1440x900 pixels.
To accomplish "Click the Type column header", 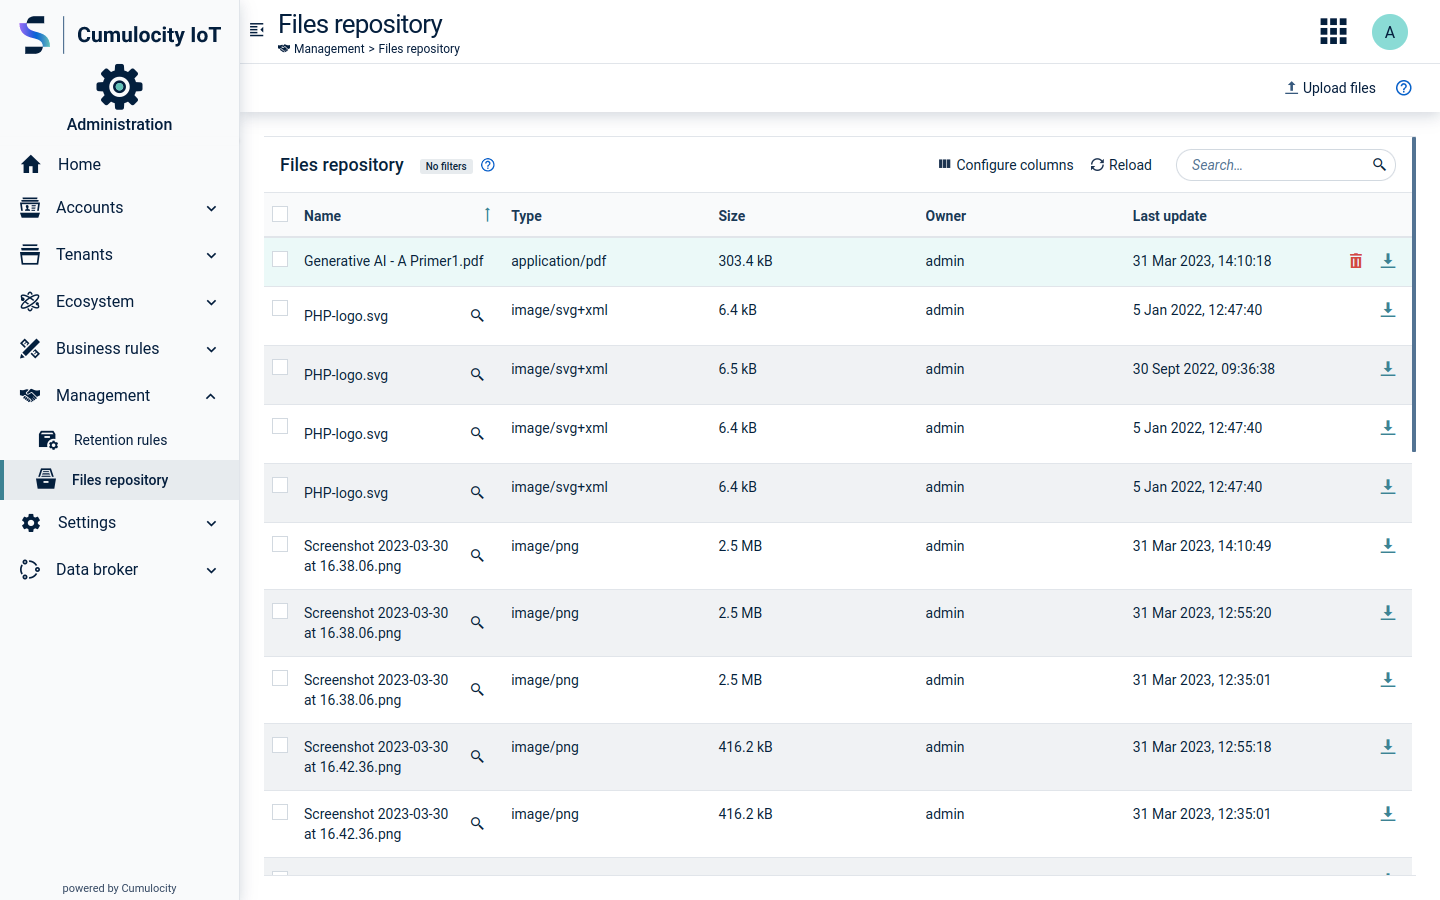I will [526, 216].
